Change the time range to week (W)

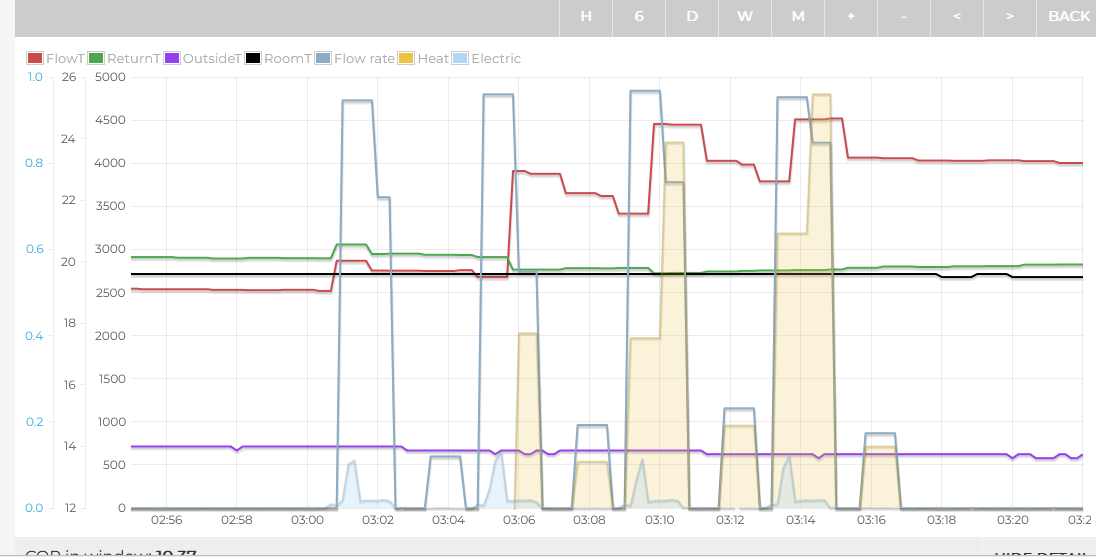click(745, 17)
